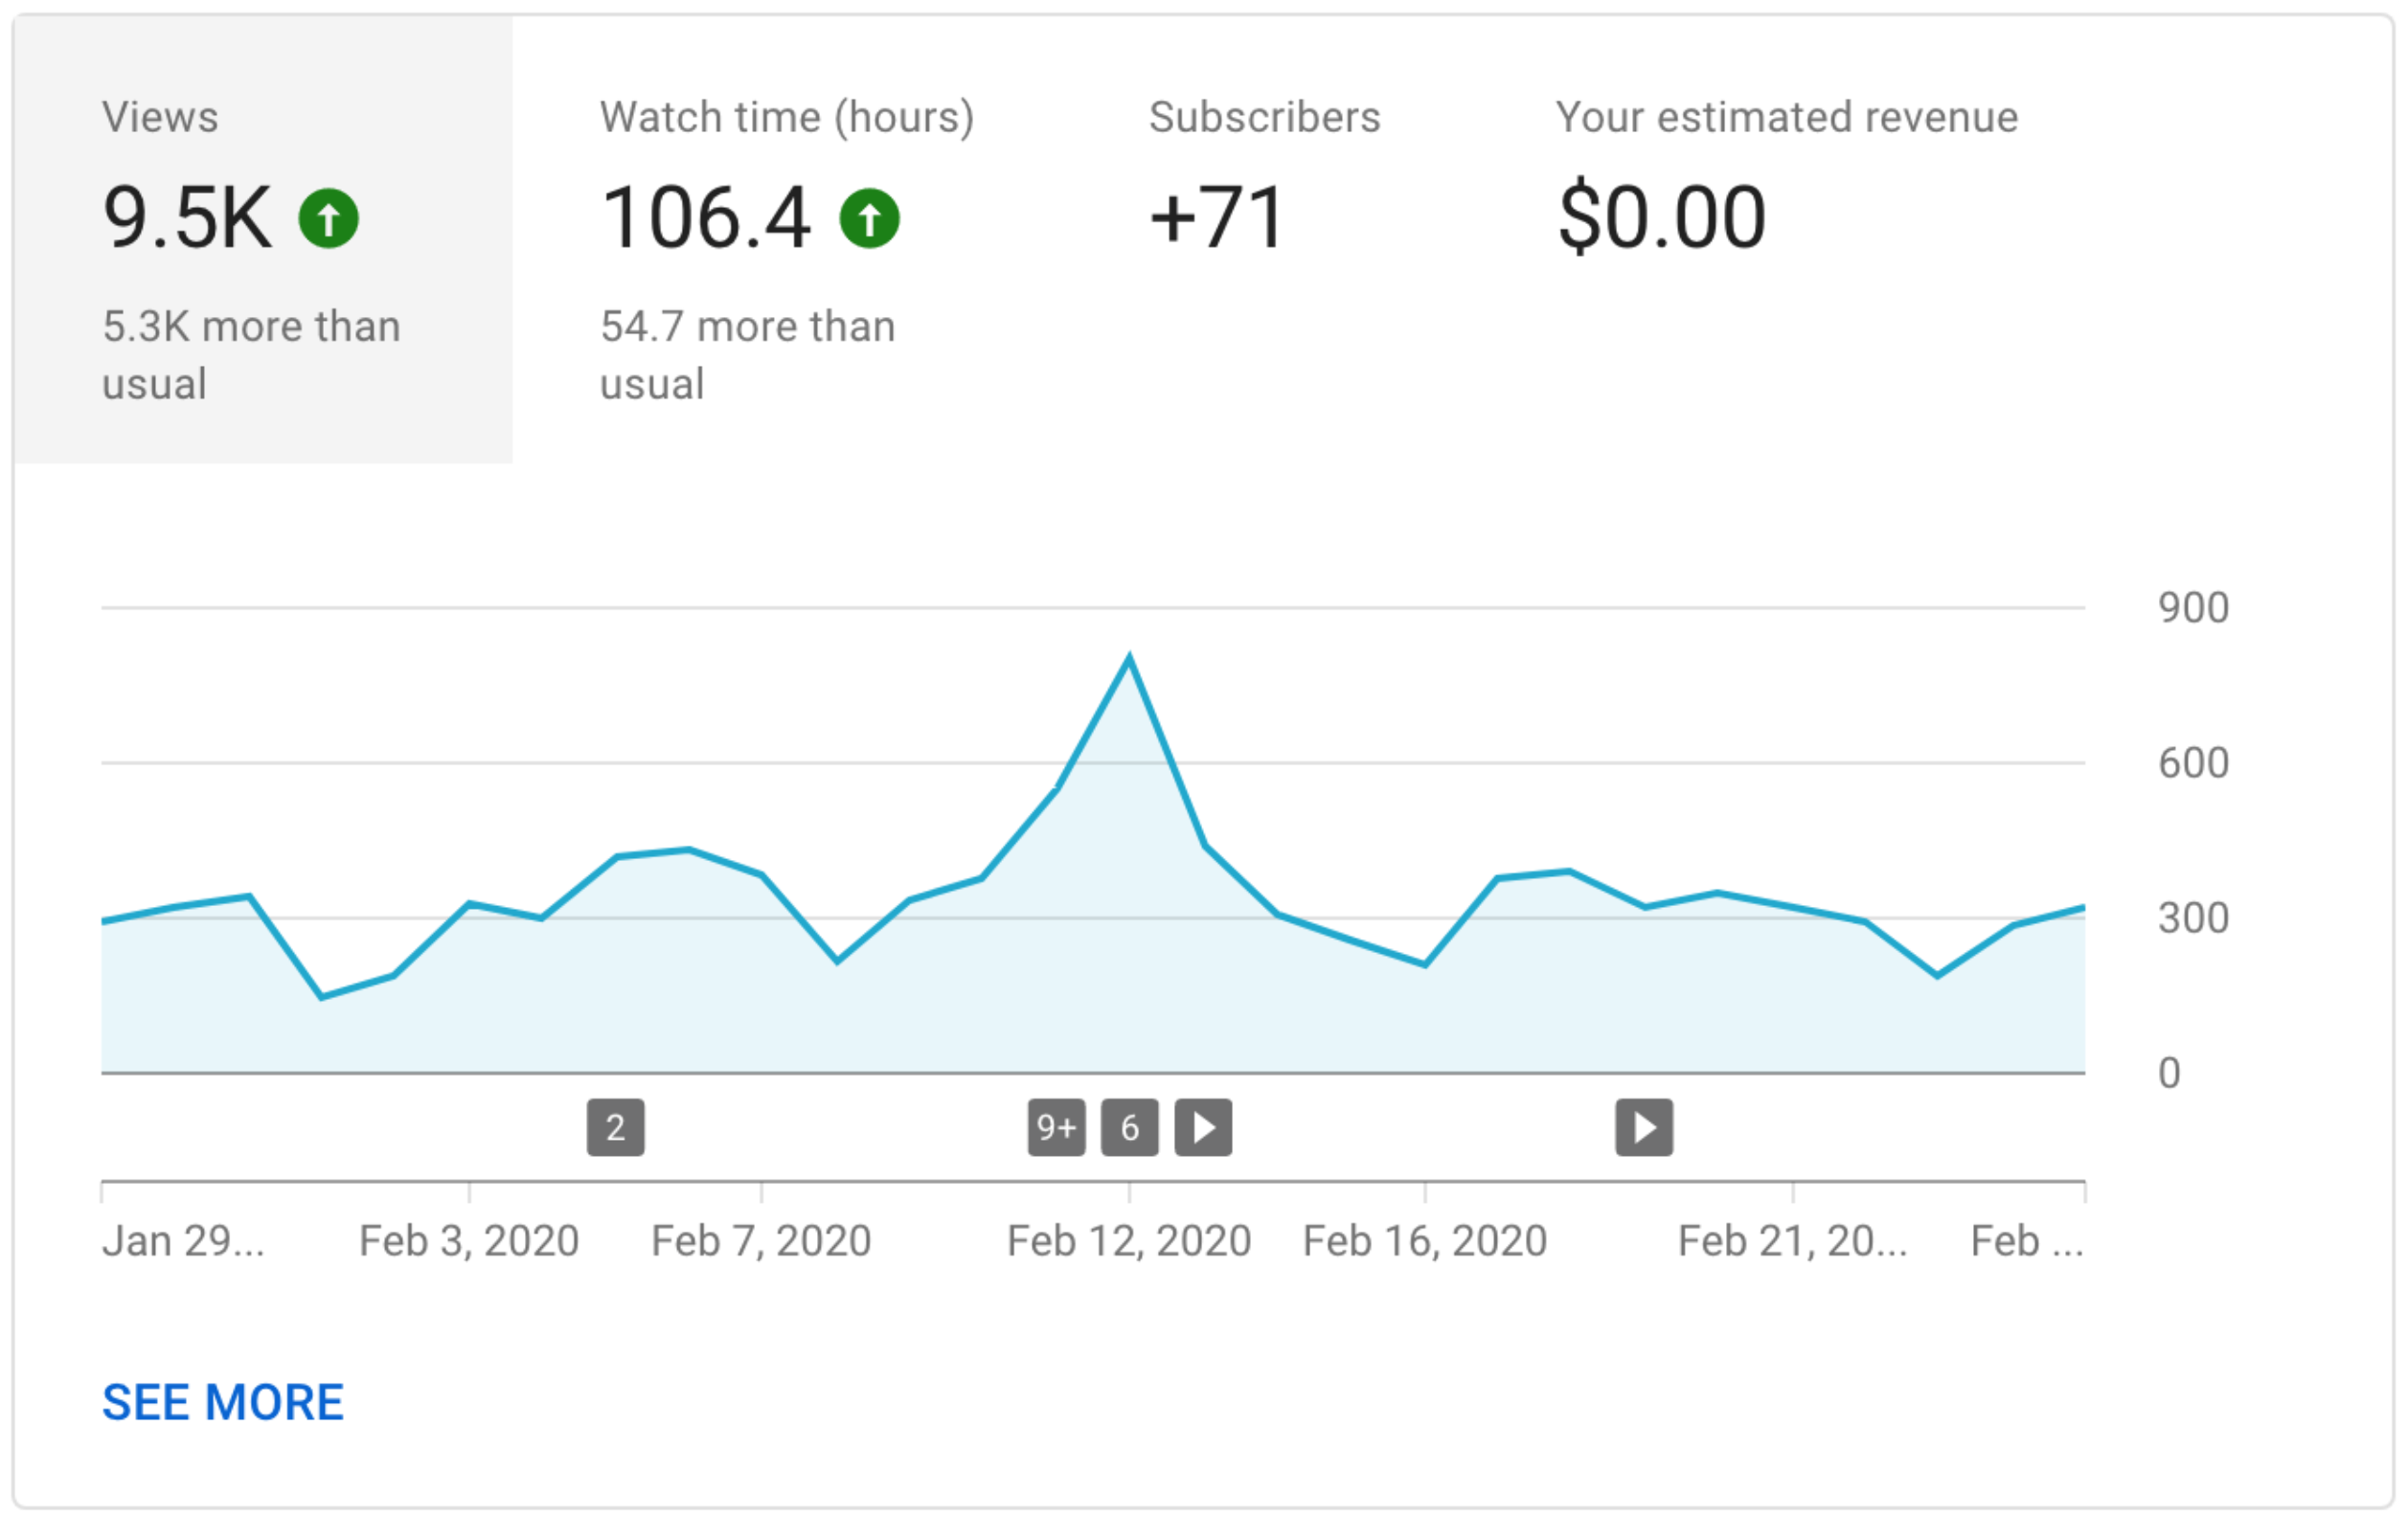Screen dimensions: 2408x1517
Task: Click the $0.00 revenue value
Action: 1662,218
